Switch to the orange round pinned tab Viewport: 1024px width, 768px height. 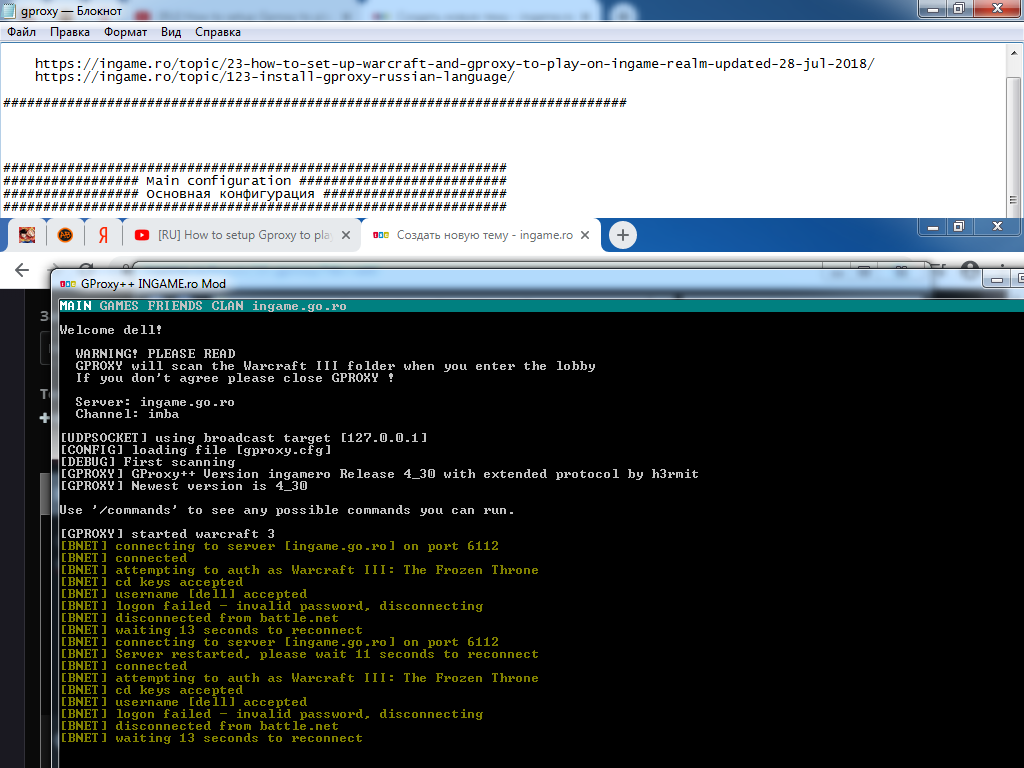click(64, 235)
